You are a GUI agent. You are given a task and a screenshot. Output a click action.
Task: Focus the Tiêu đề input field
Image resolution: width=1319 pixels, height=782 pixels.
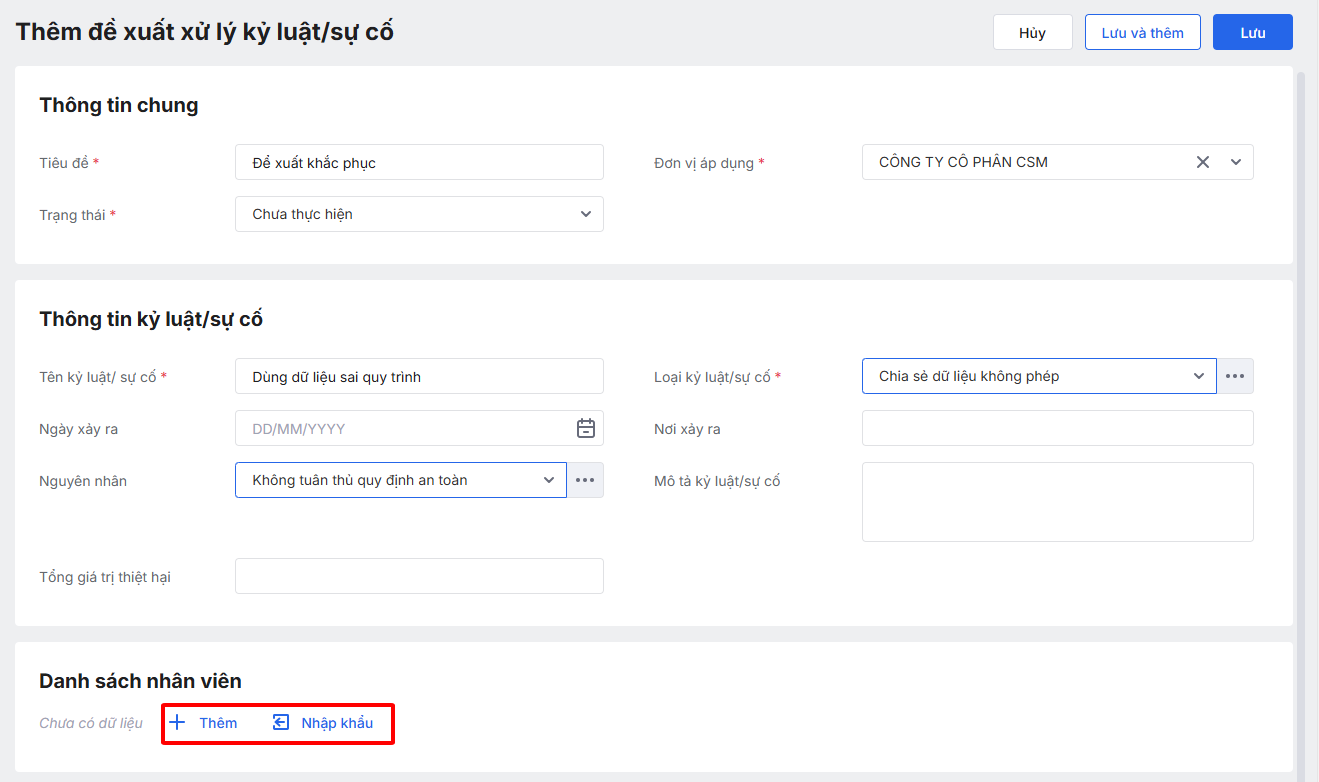(419, 162)
